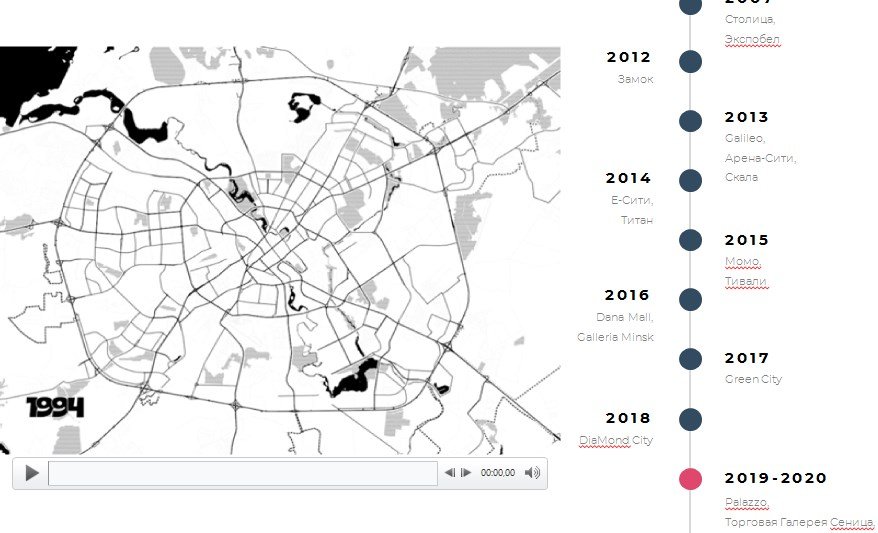The width and height of the screenshot is (878, 533).
Task: Select the 2012 timeline dot
Action: click(x=690, y=61)
